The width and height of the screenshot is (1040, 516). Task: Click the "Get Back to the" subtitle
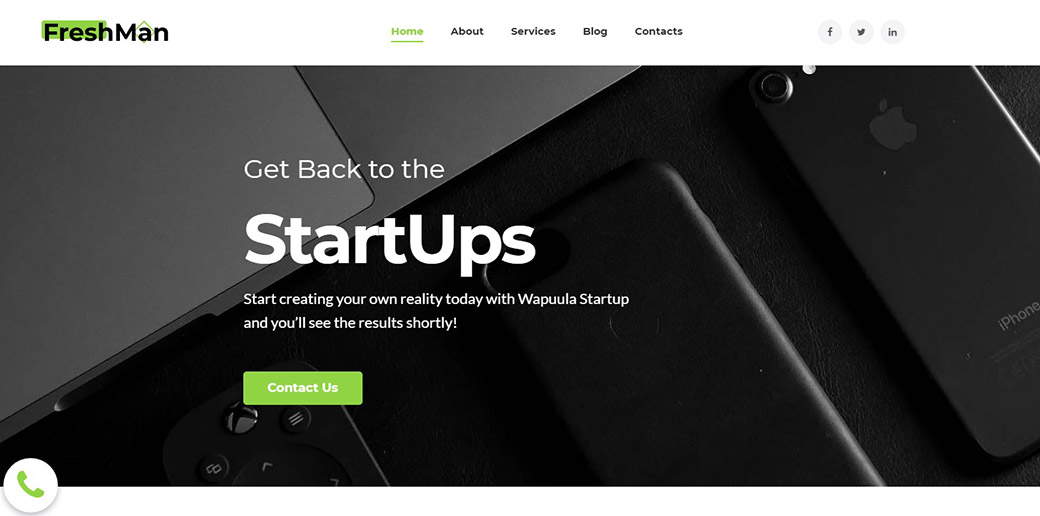(x=344, y=169)
